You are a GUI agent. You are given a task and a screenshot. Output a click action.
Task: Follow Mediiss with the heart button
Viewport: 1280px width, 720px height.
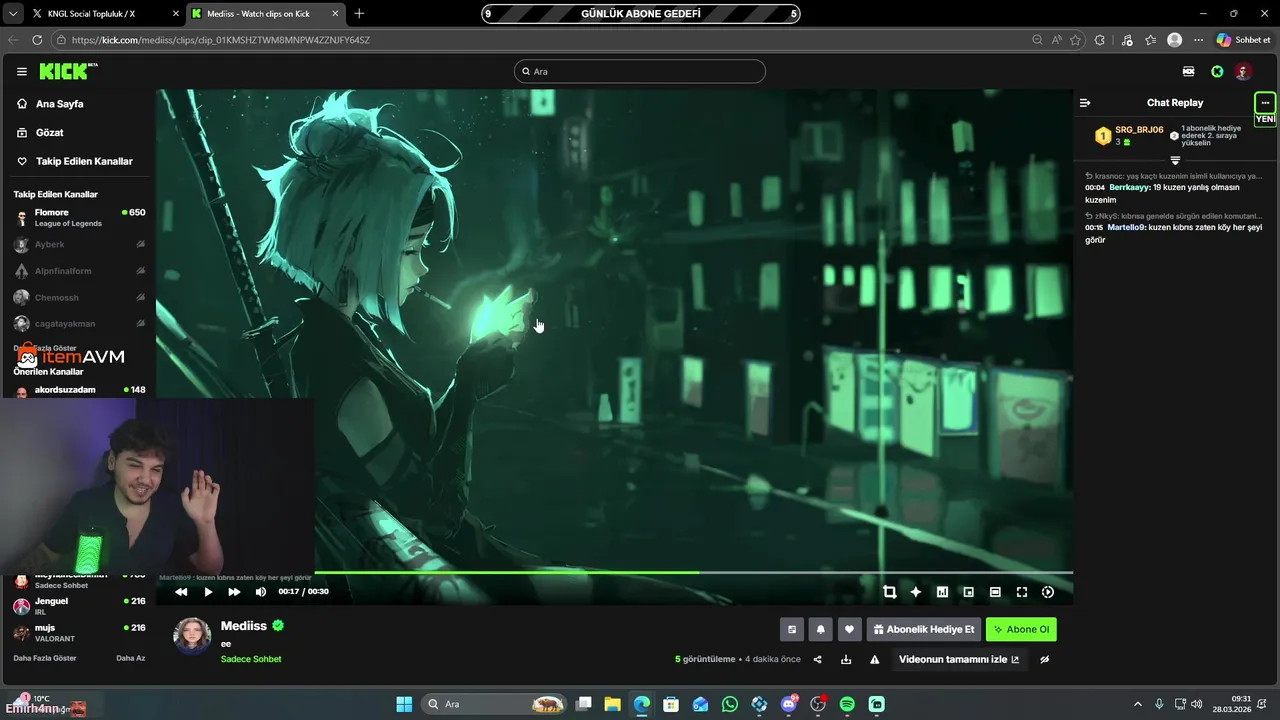(849, 629)
